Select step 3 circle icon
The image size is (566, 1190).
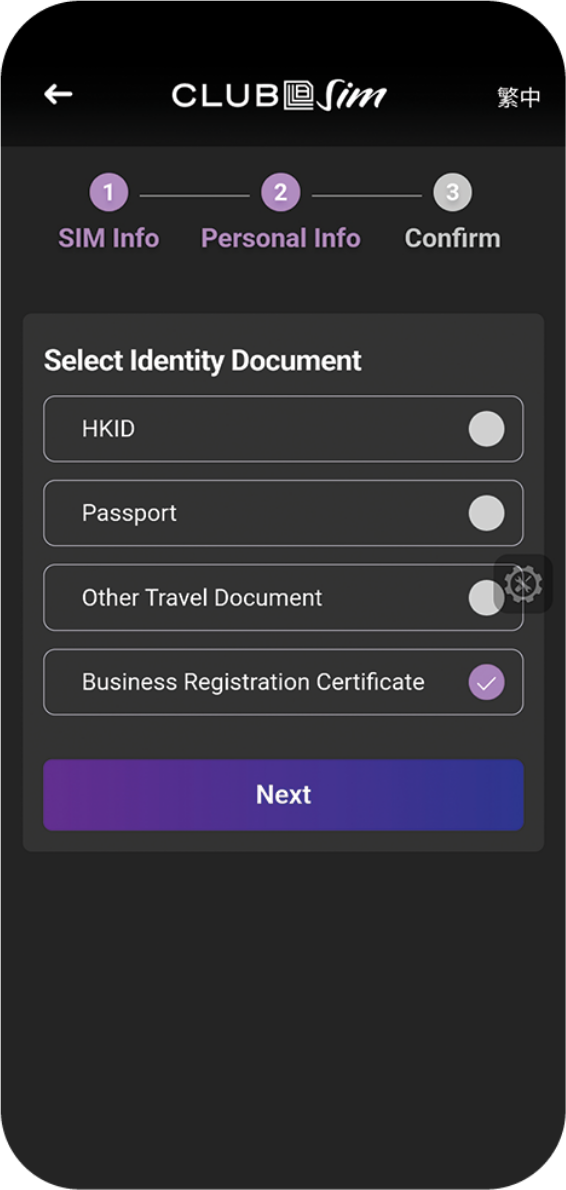click(452, 193)
